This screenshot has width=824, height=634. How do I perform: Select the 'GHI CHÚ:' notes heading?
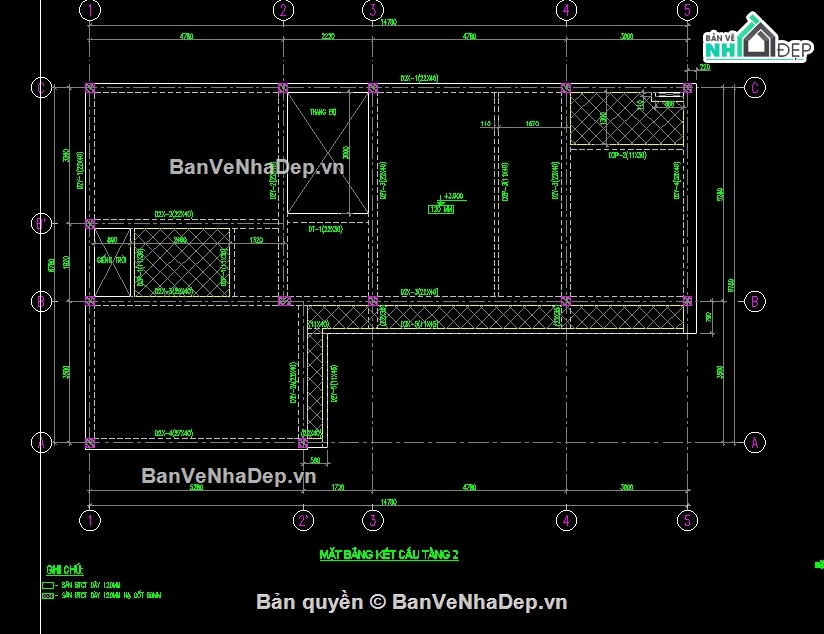coord(65,569)
